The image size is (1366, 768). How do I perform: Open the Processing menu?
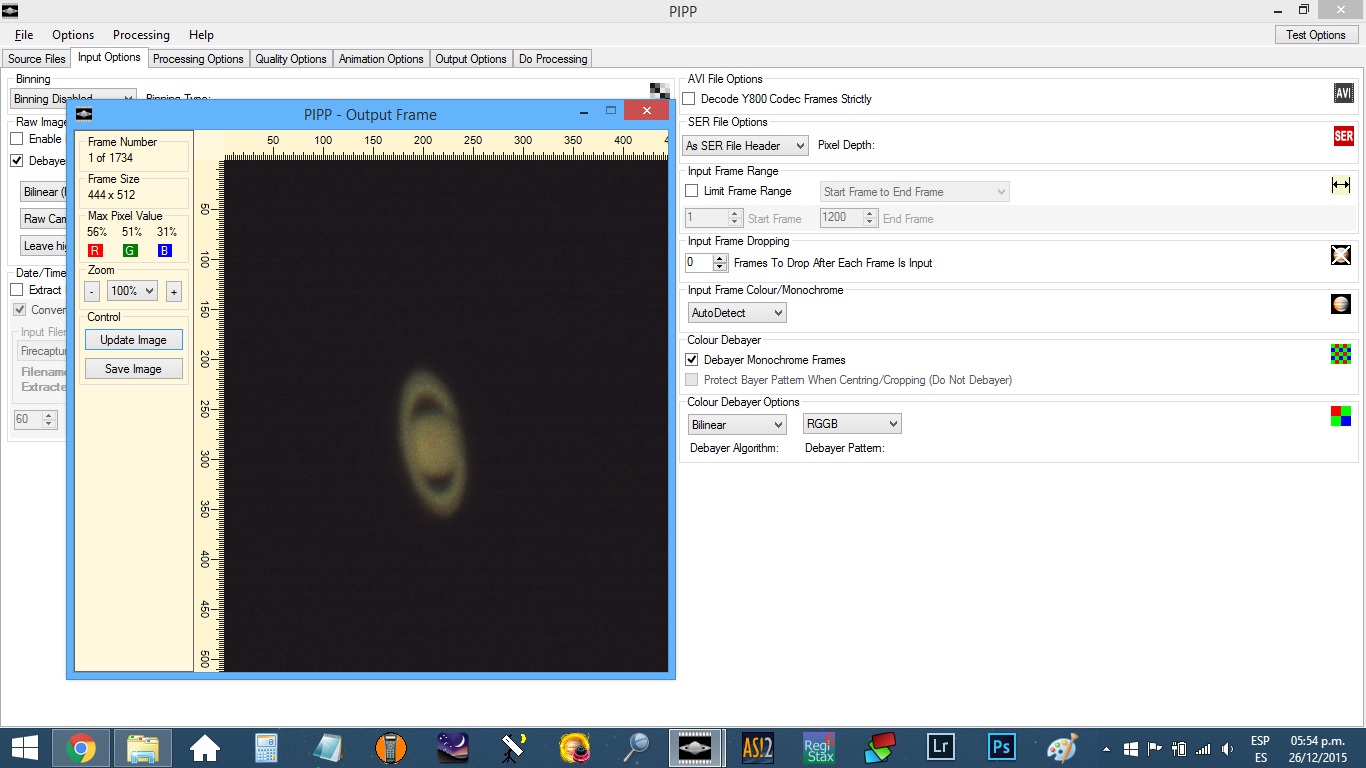pyautogui.click(x=141, y=35)
